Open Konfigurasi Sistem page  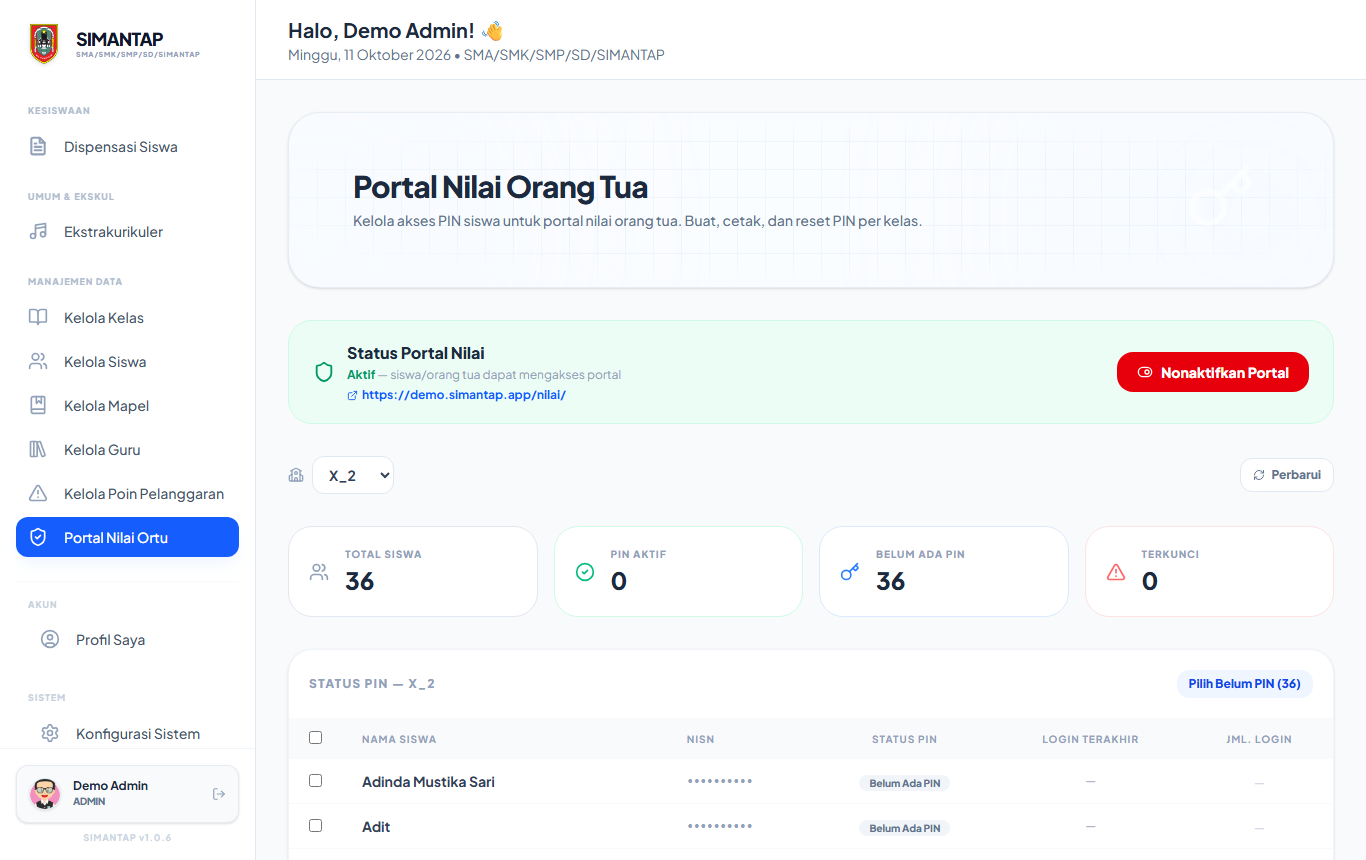(127, 733)
